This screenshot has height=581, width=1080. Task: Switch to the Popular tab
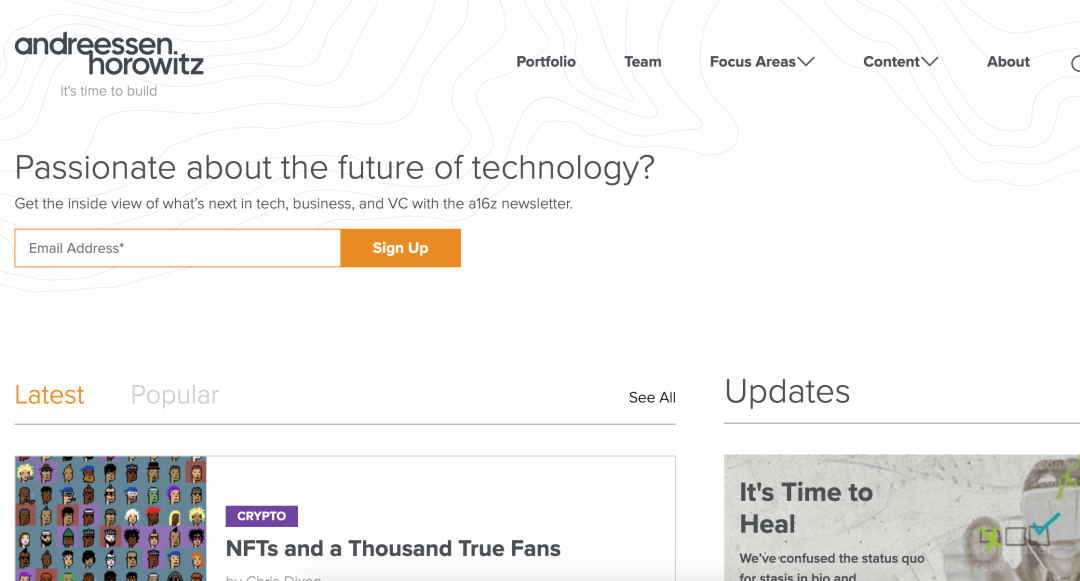click(x=175, y=395)
